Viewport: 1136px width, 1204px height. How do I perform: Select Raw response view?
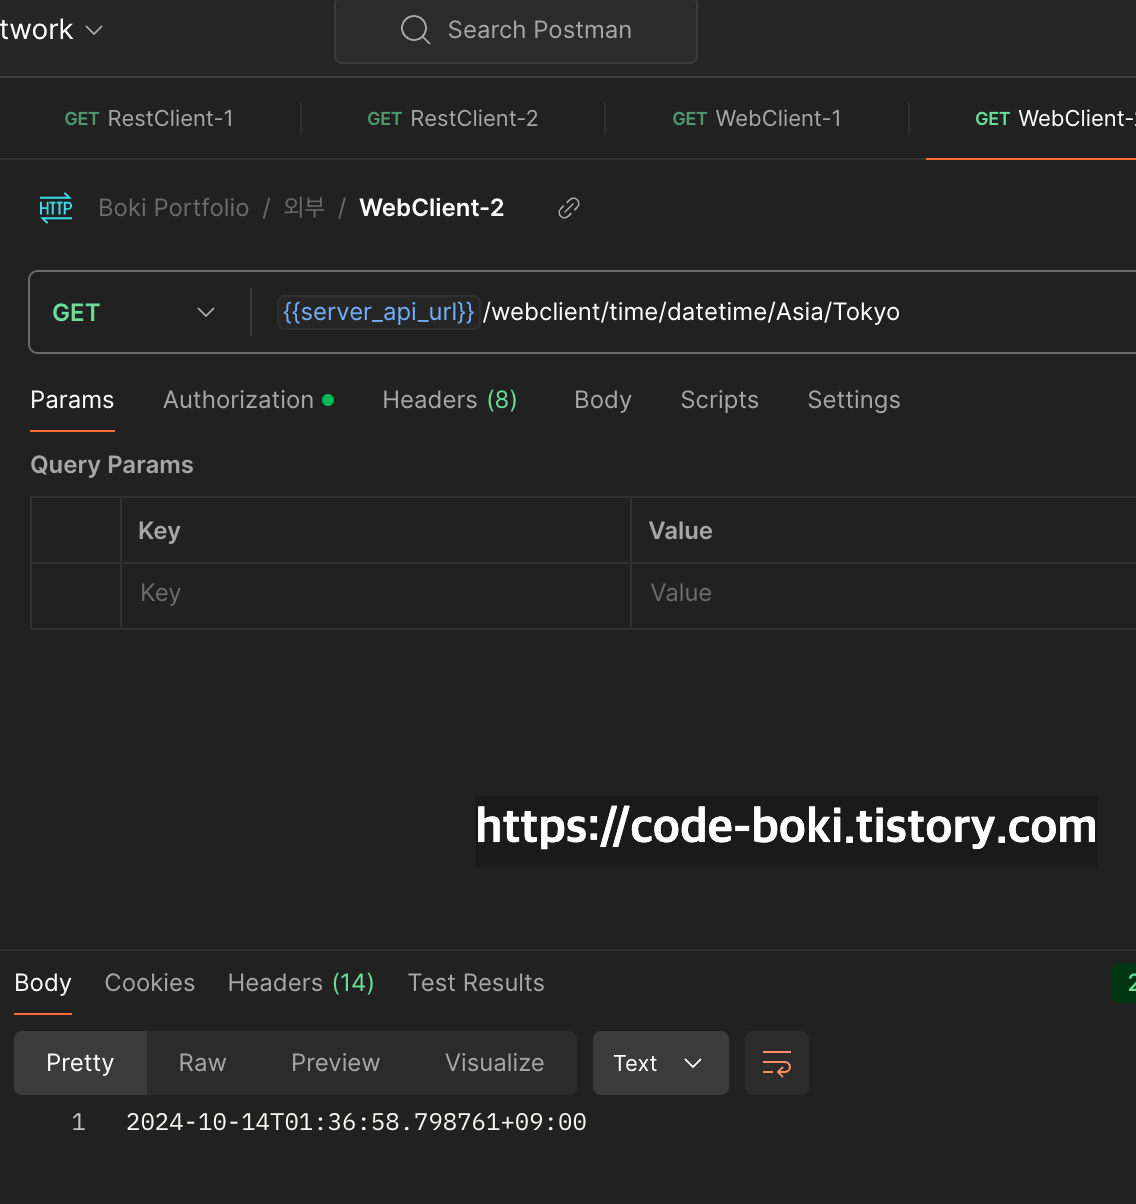click(x=202, y=1063)
